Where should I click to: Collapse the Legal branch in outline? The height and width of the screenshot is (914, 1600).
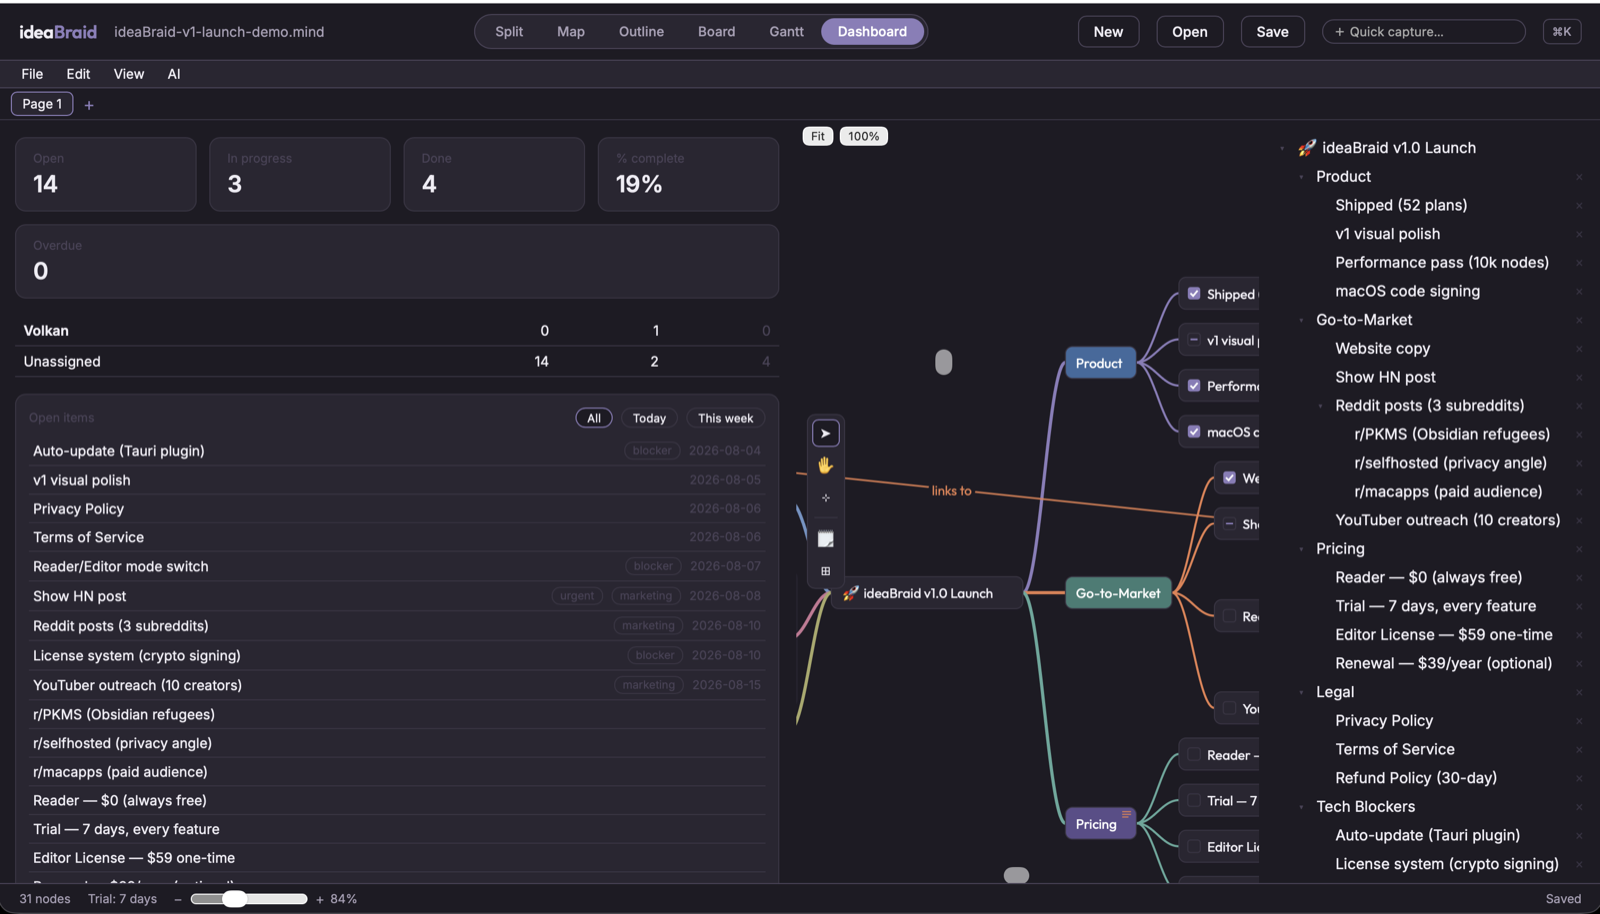(1301, 692)
